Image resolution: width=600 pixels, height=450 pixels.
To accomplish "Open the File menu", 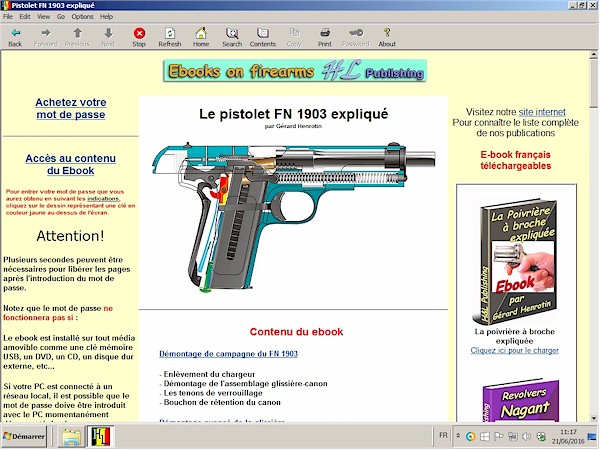I will coord(8,16).
